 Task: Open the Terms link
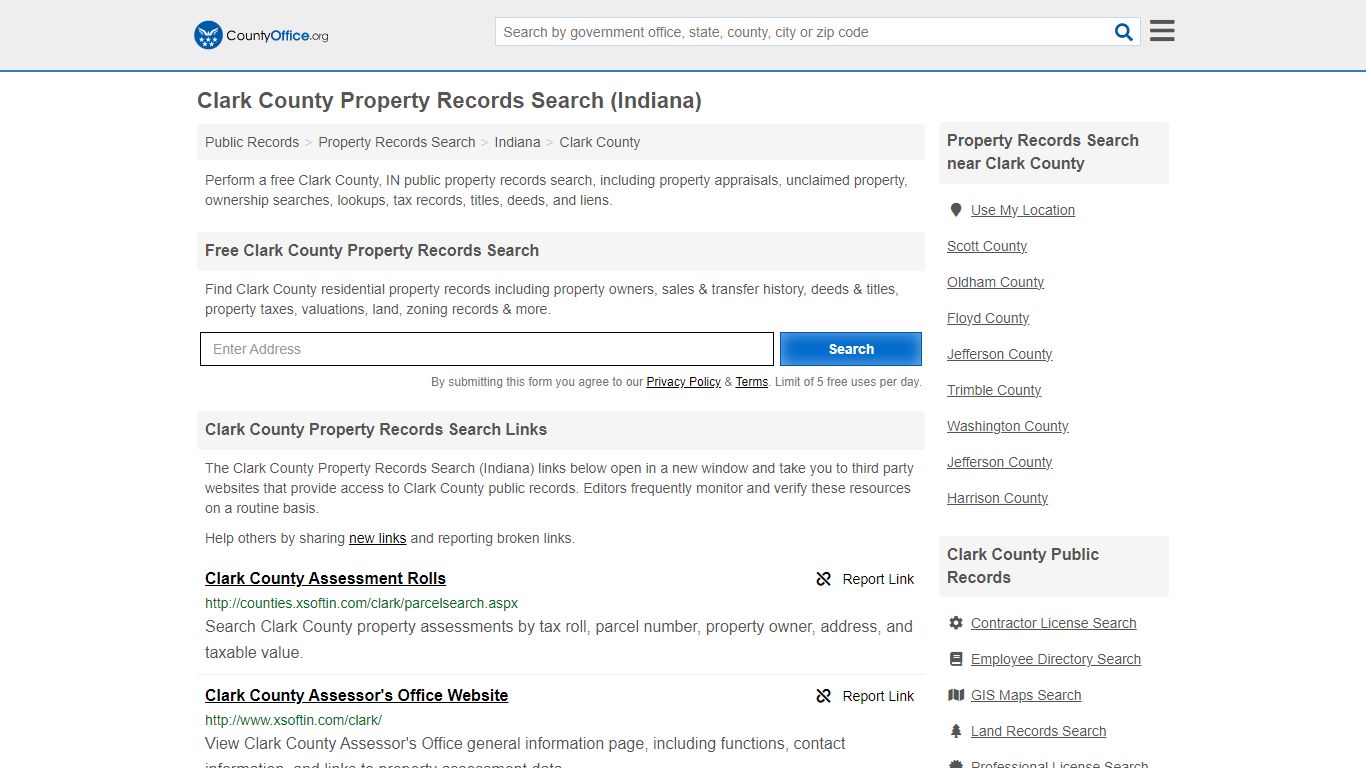(752, 382)
